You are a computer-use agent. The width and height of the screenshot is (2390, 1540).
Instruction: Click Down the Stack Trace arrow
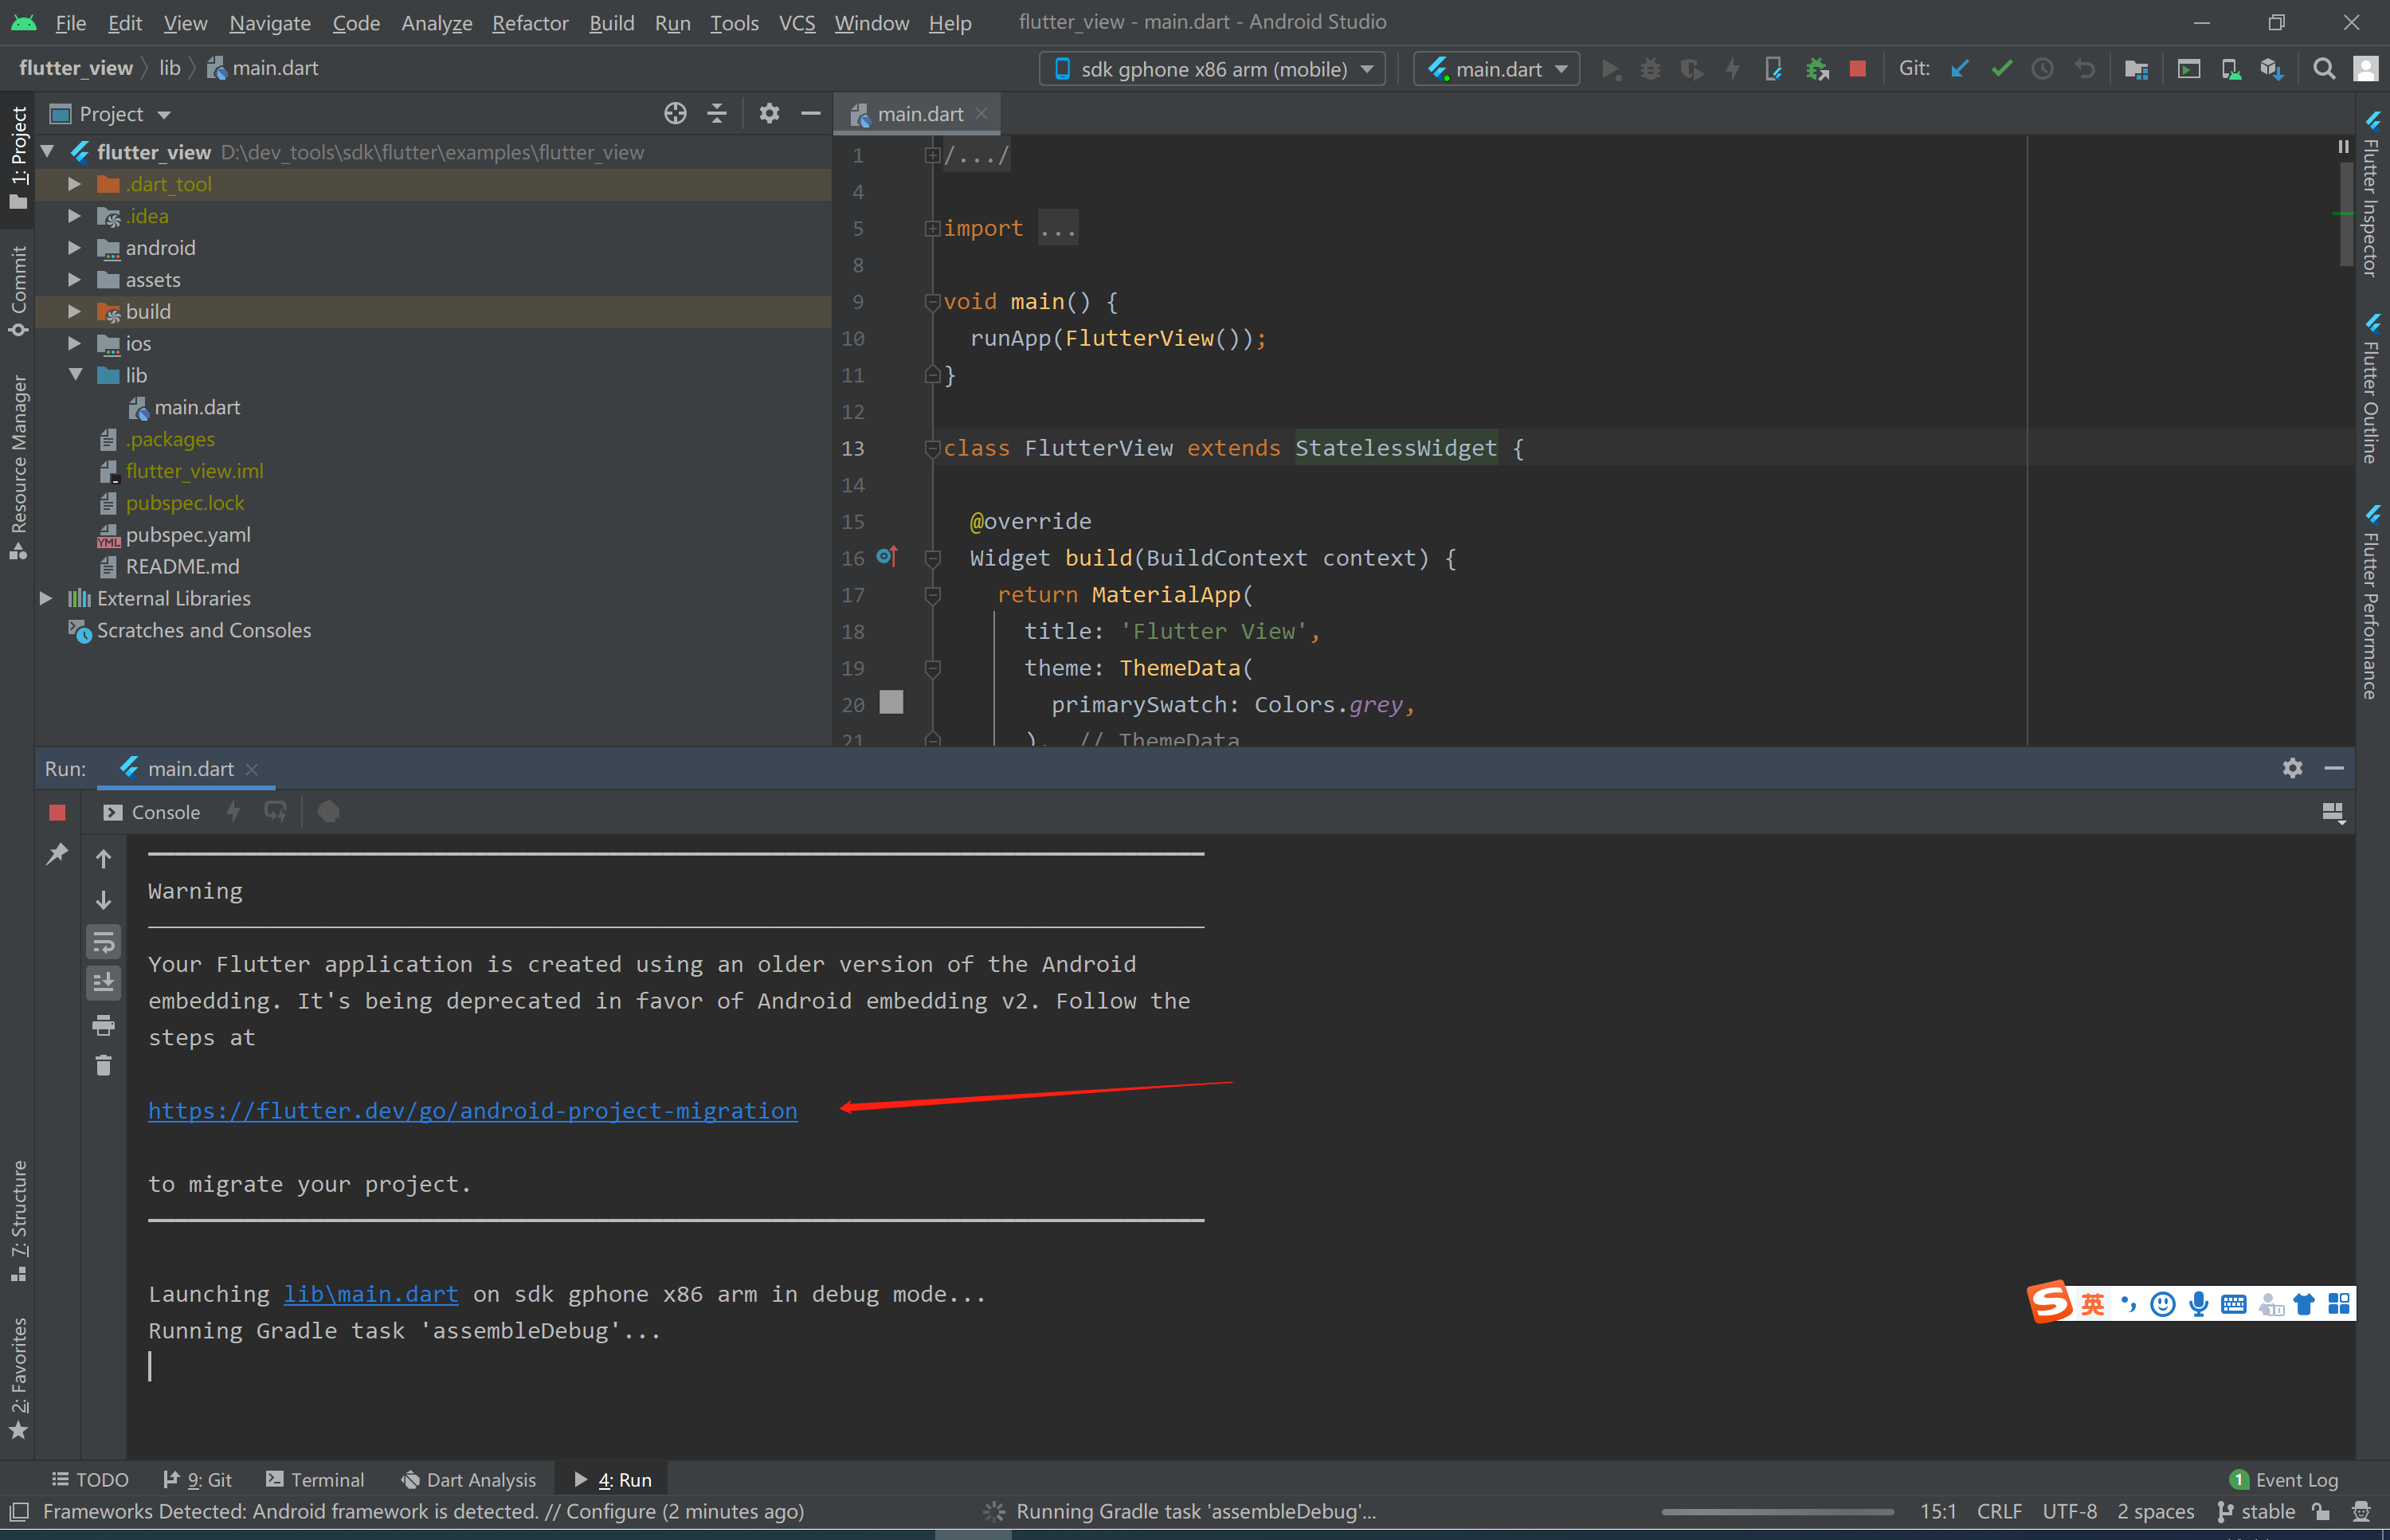point(103,900)
